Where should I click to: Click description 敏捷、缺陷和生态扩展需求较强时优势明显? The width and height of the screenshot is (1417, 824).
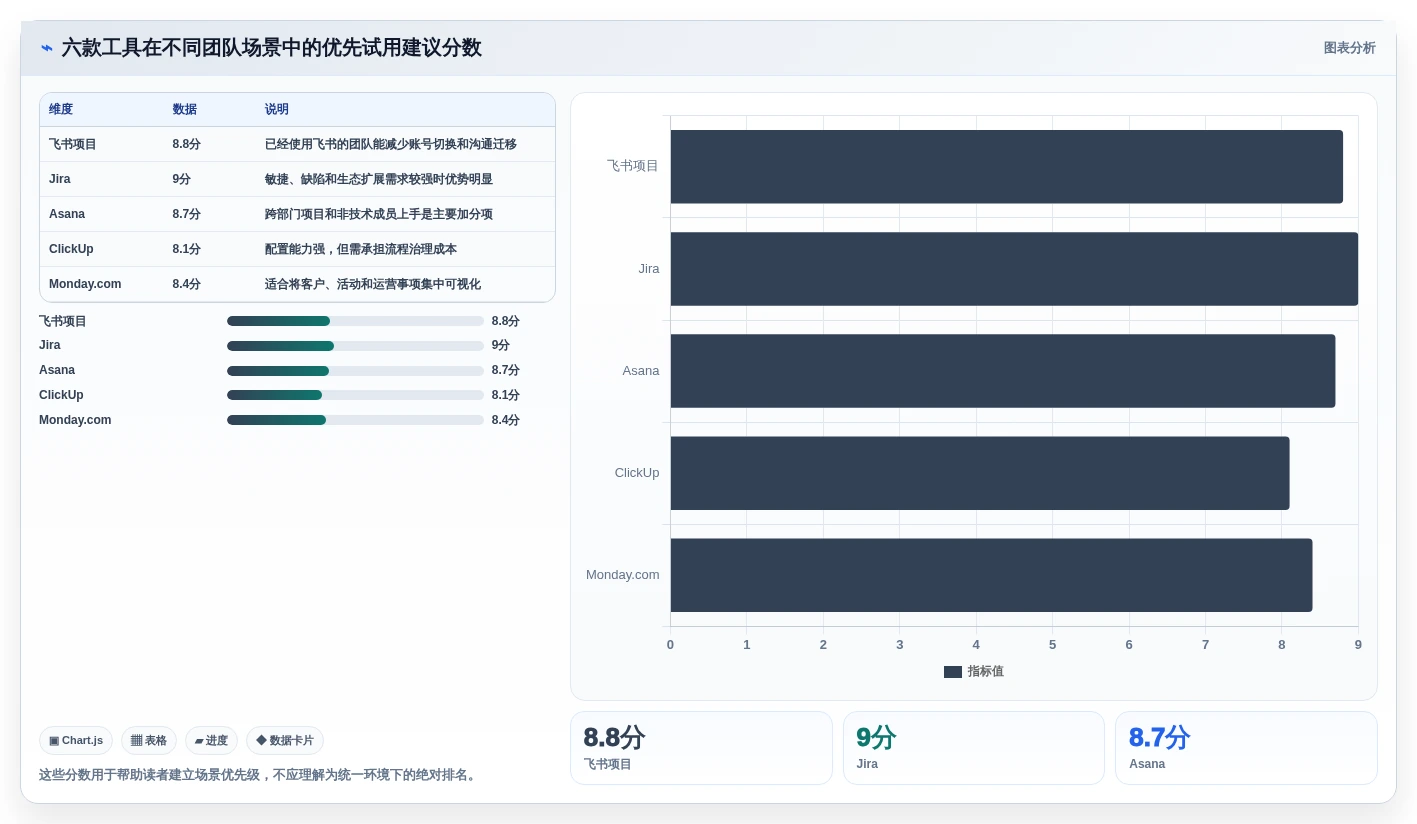click(x=379, y=179)
